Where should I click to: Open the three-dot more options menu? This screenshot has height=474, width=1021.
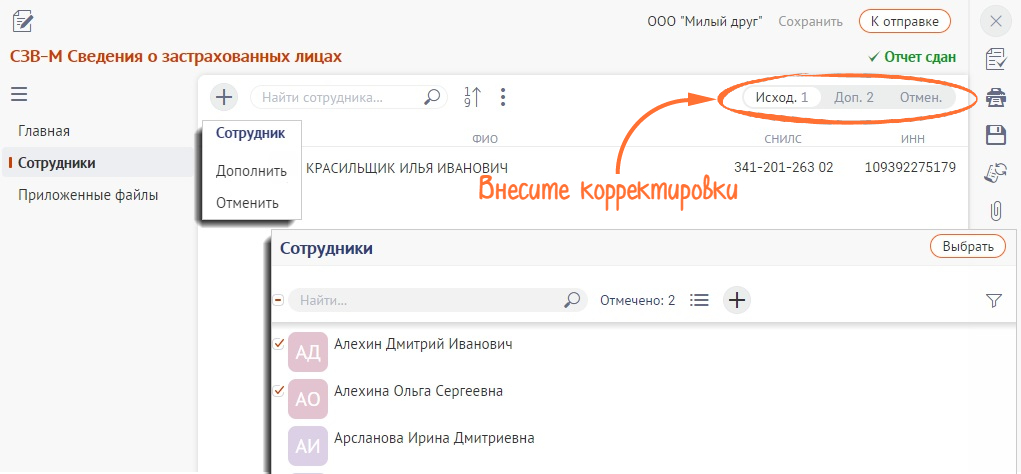point(502,98)
